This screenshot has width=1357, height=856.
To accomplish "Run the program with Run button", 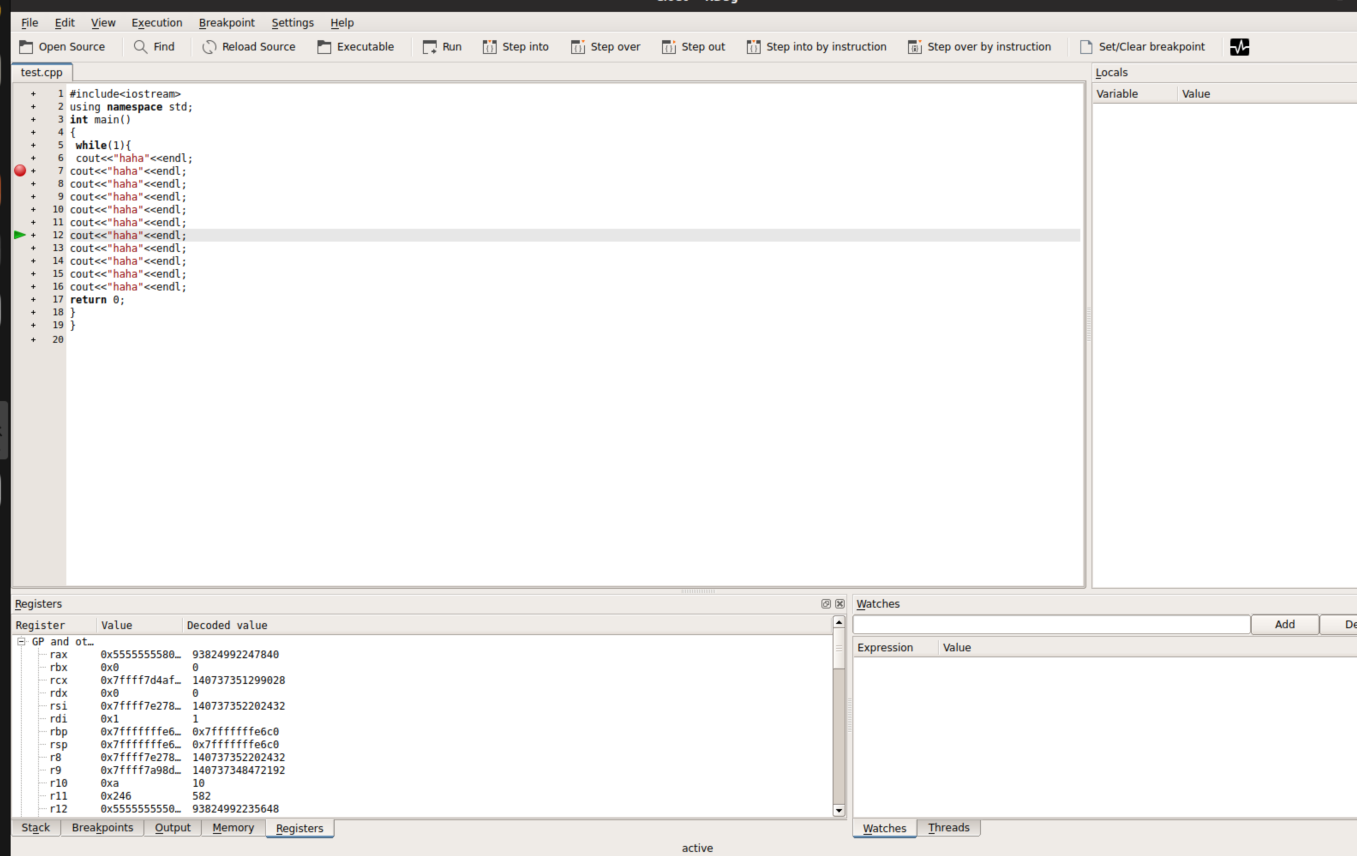I will [x=442, y=47].
